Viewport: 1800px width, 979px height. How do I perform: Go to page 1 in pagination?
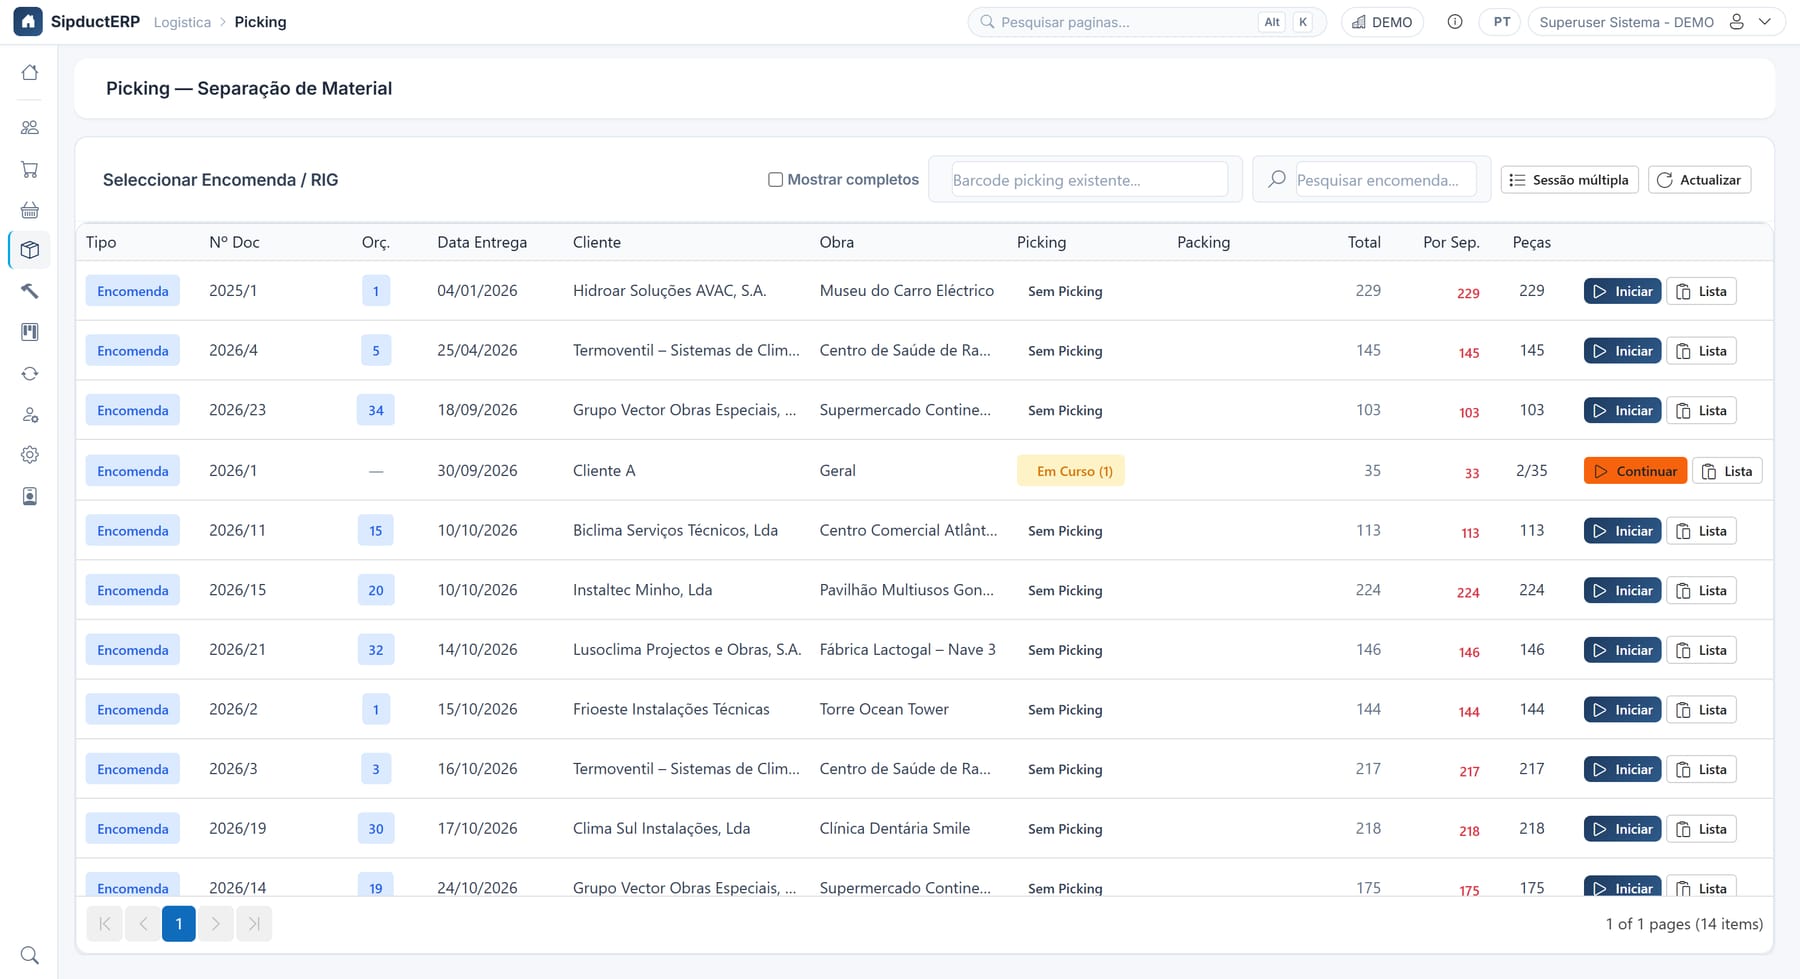[179, 924]
